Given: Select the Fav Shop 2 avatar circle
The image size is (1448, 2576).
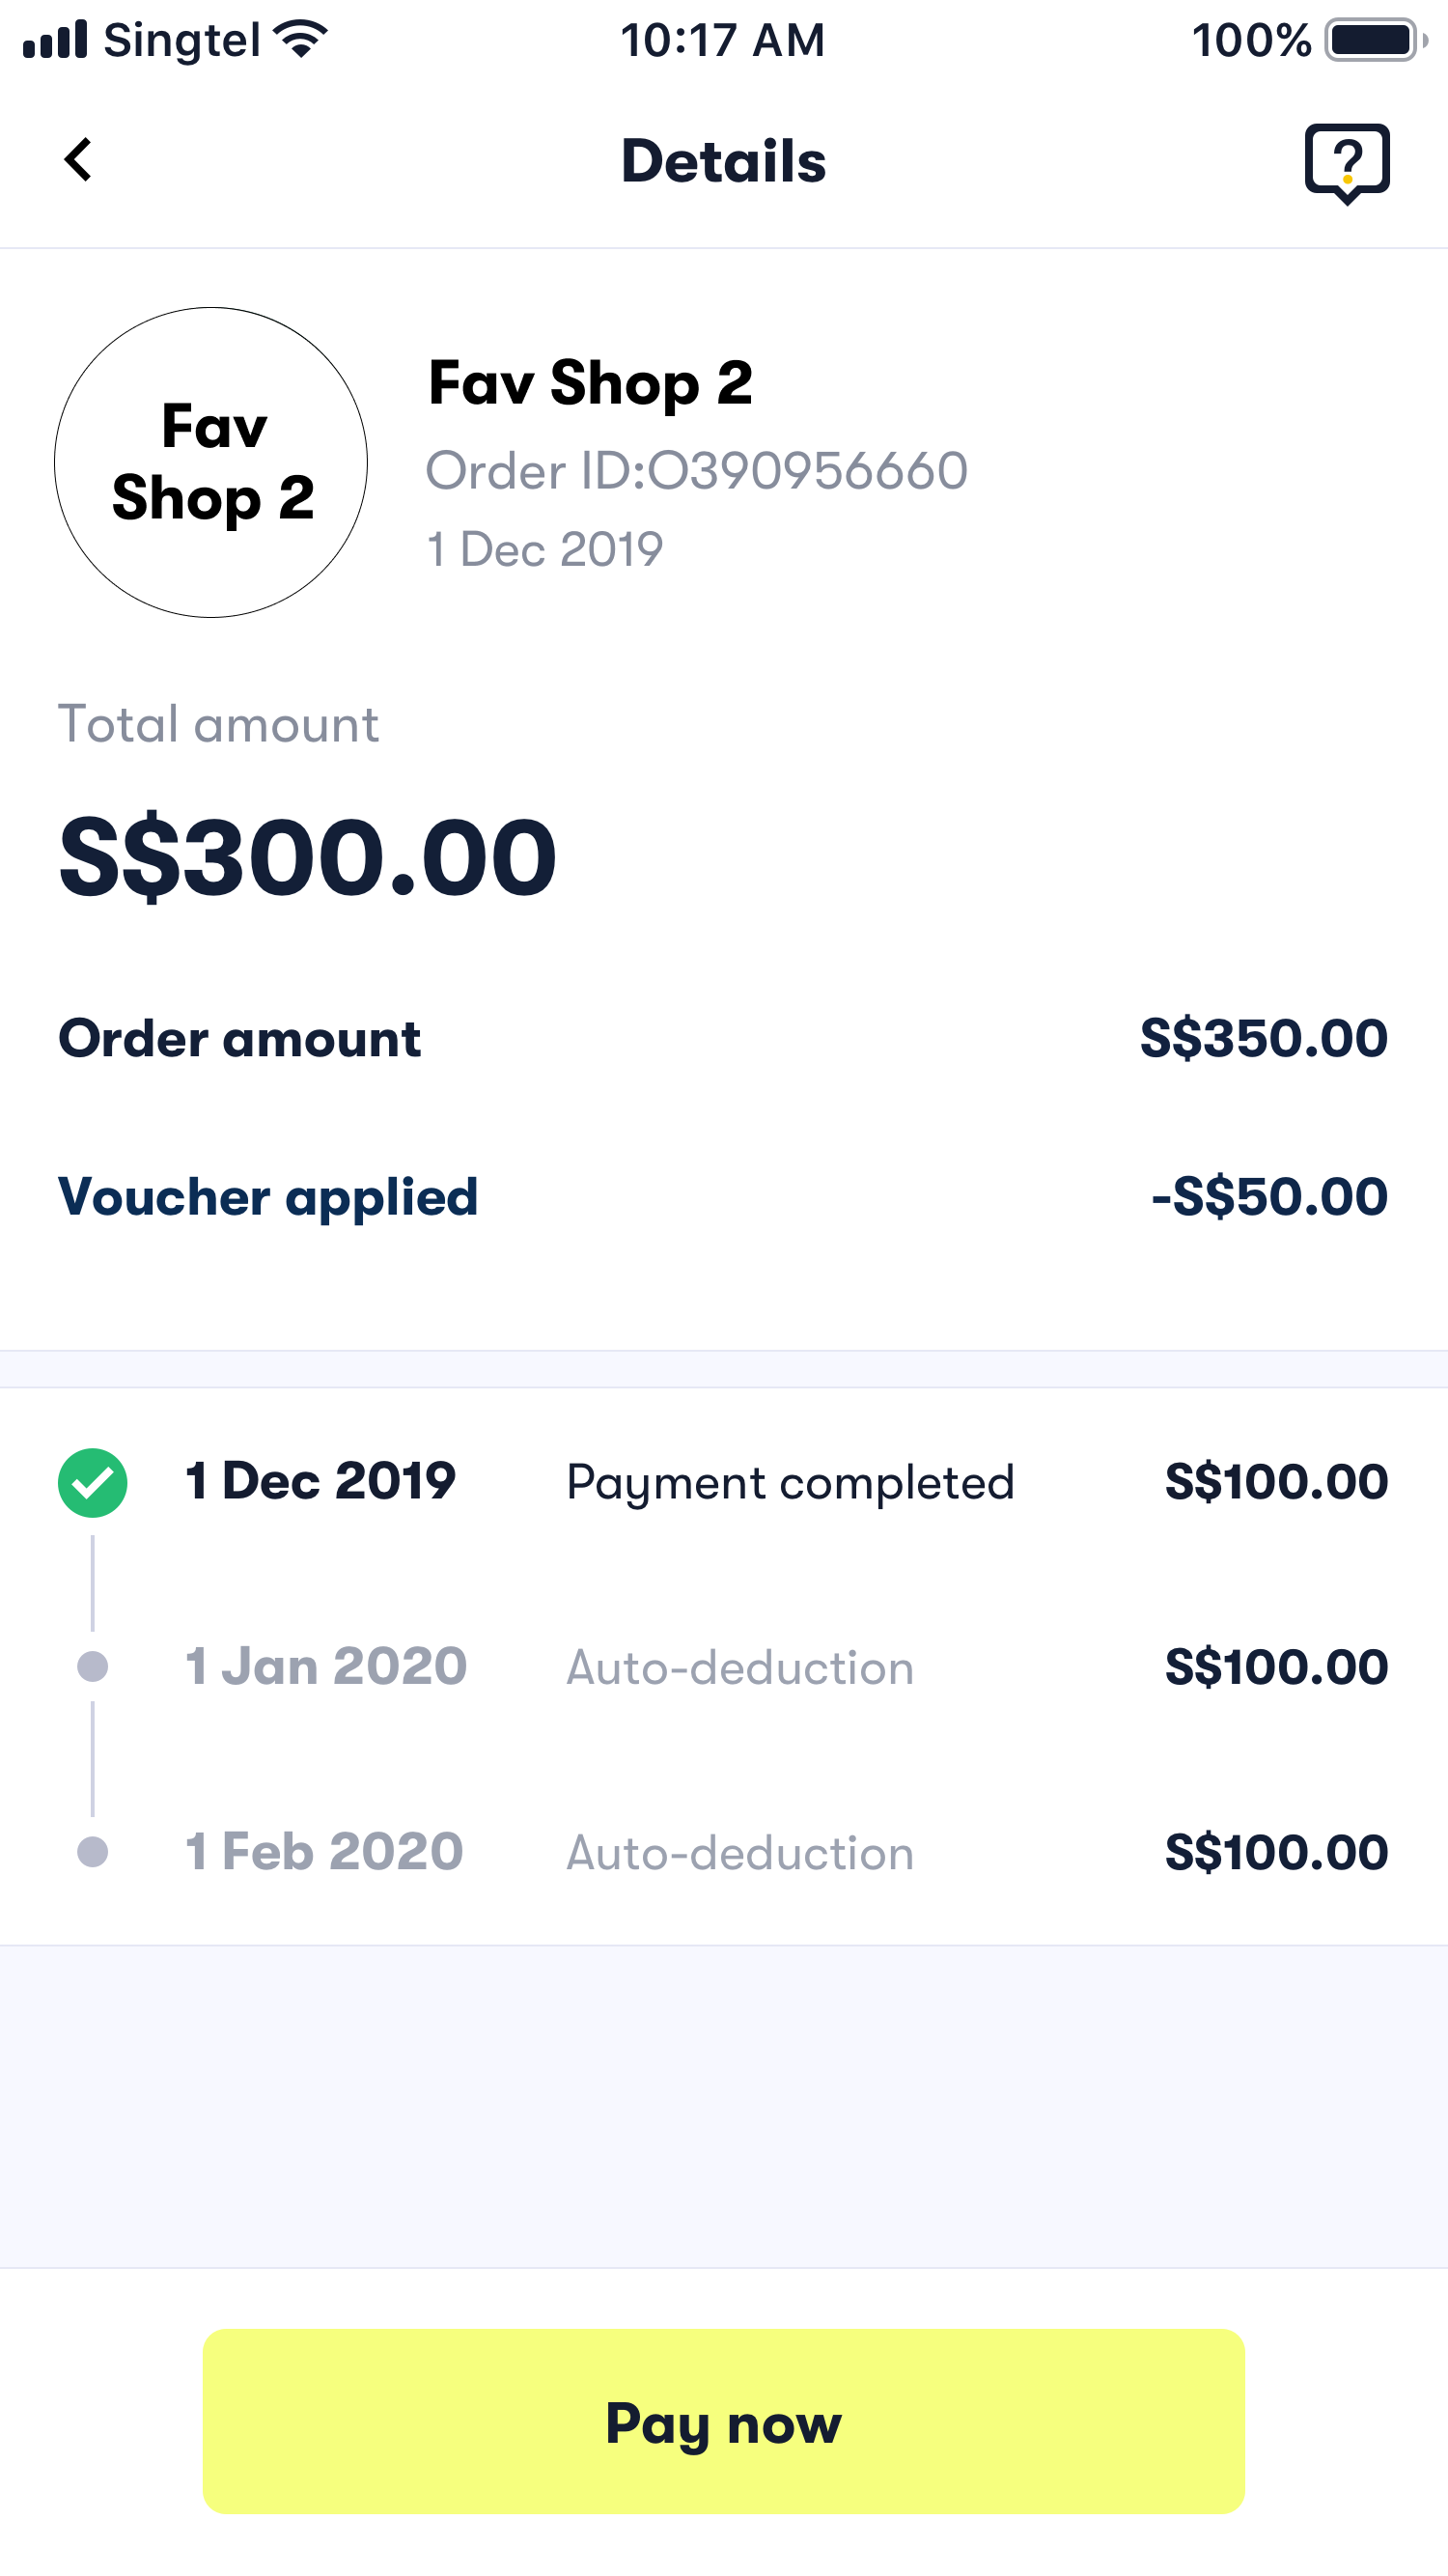Looking at the screenshot, I should pos(211,462).
